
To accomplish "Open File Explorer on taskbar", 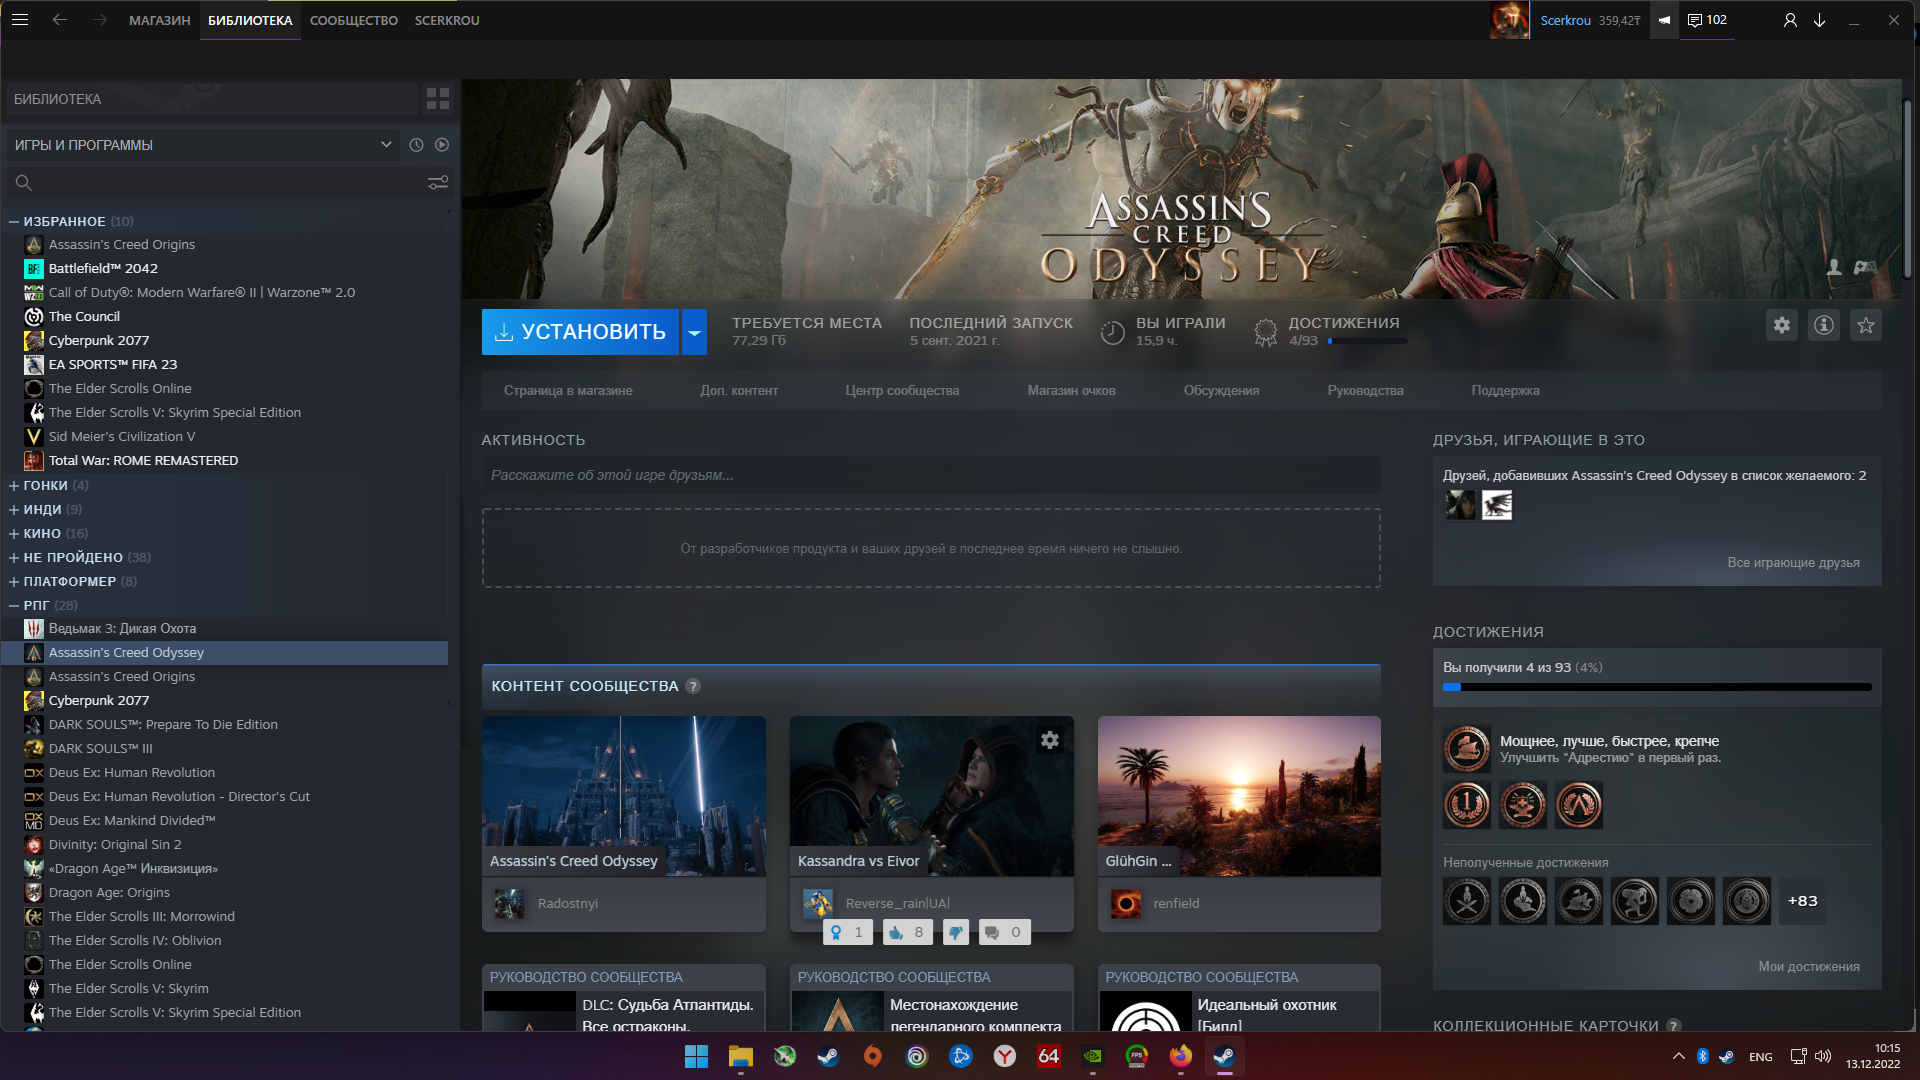I will tap(740, 1056).
